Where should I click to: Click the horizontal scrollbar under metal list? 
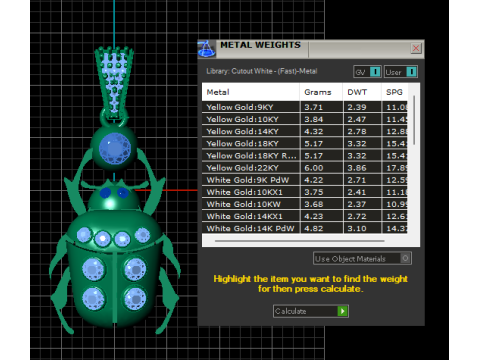pyautogui.click(x=299, y=241)
